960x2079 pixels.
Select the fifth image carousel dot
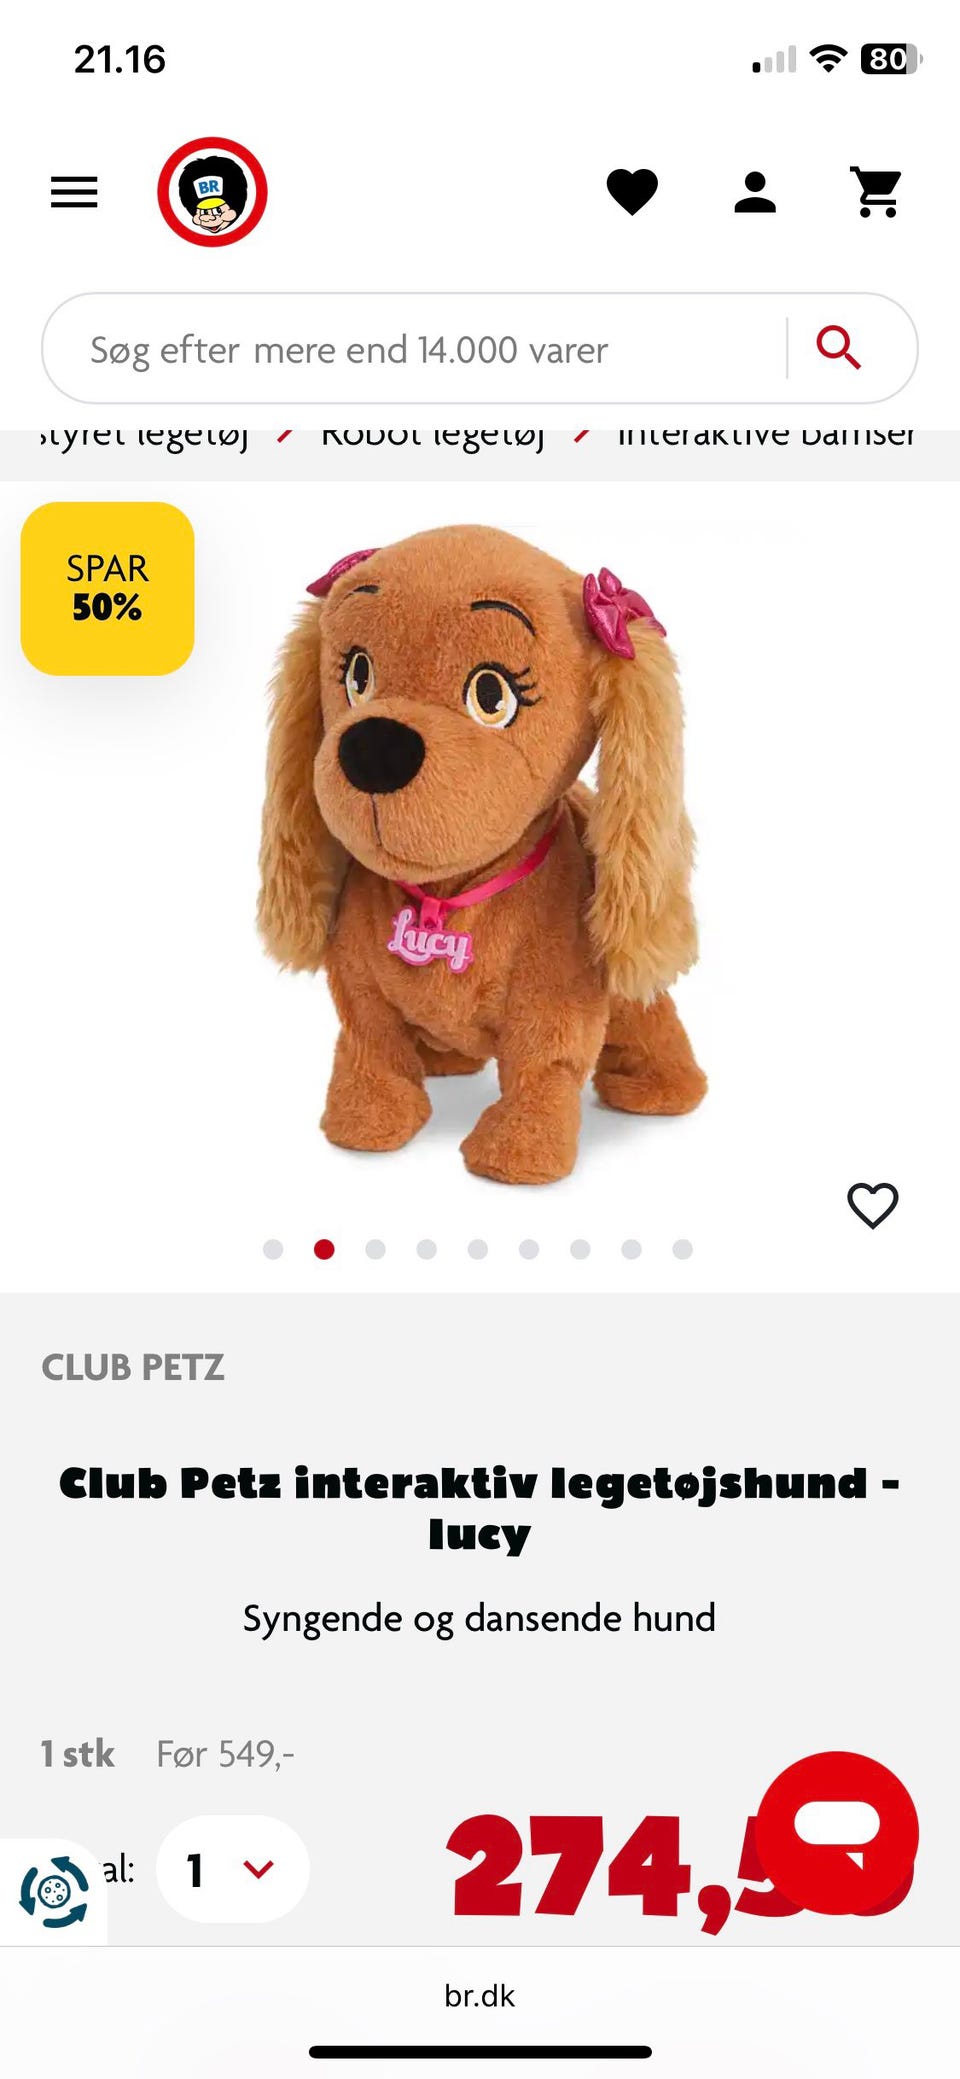[x=478, y=1249]
